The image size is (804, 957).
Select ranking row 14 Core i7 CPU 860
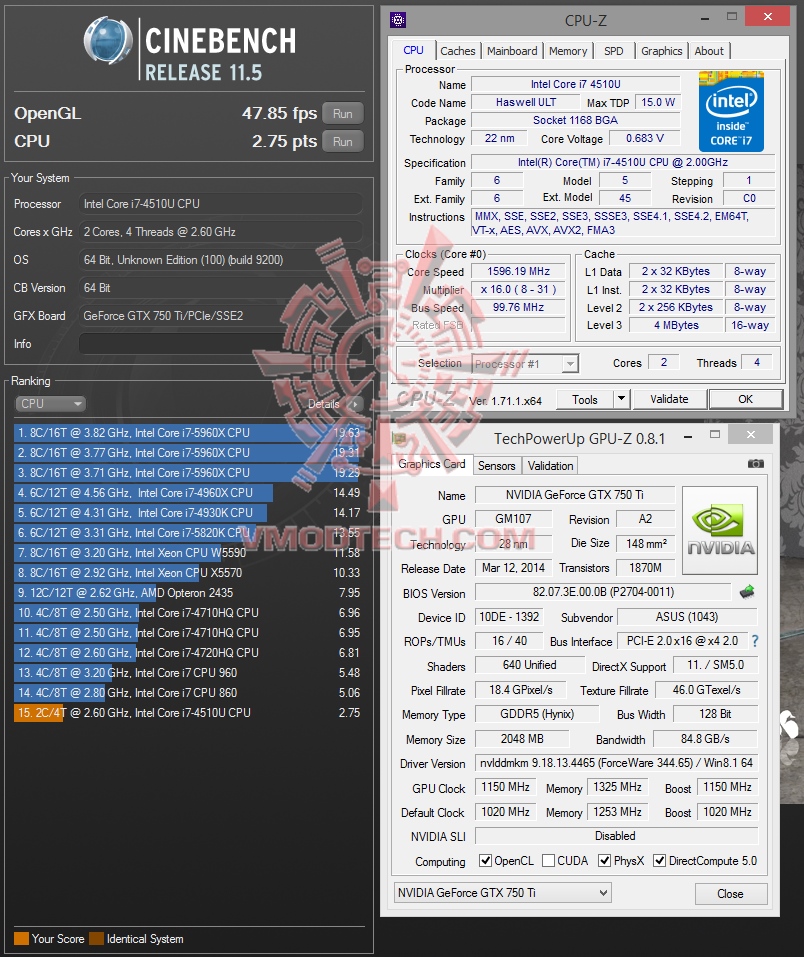[x=188, y=693]
